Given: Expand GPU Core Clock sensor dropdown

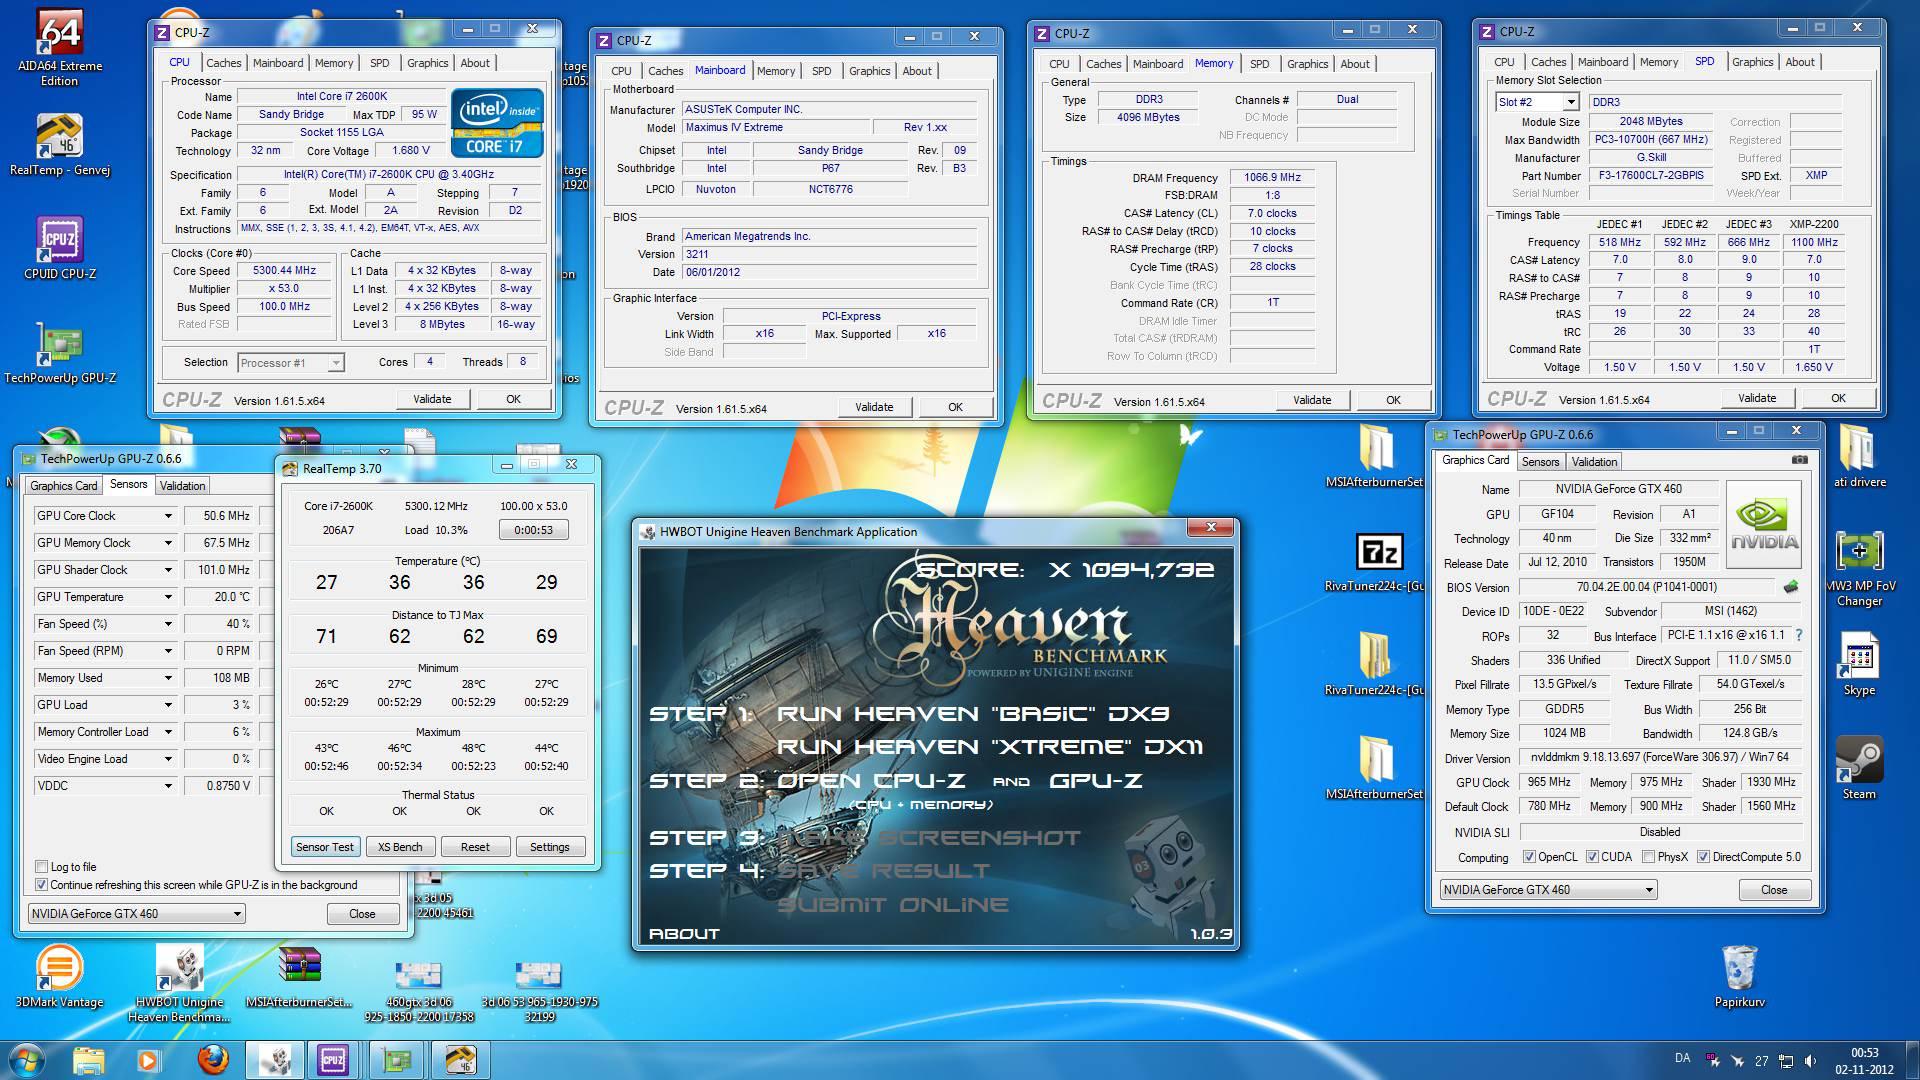Looking at the screenshot, I should [168, 516].
